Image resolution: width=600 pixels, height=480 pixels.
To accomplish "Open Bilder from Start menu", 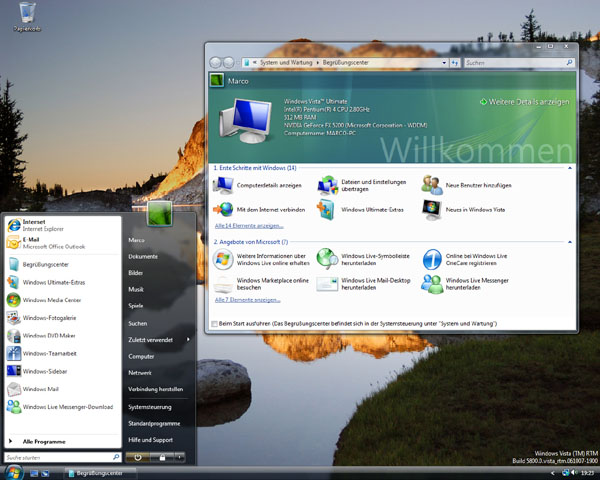I will pyautogui.click(x=135, y=273).
